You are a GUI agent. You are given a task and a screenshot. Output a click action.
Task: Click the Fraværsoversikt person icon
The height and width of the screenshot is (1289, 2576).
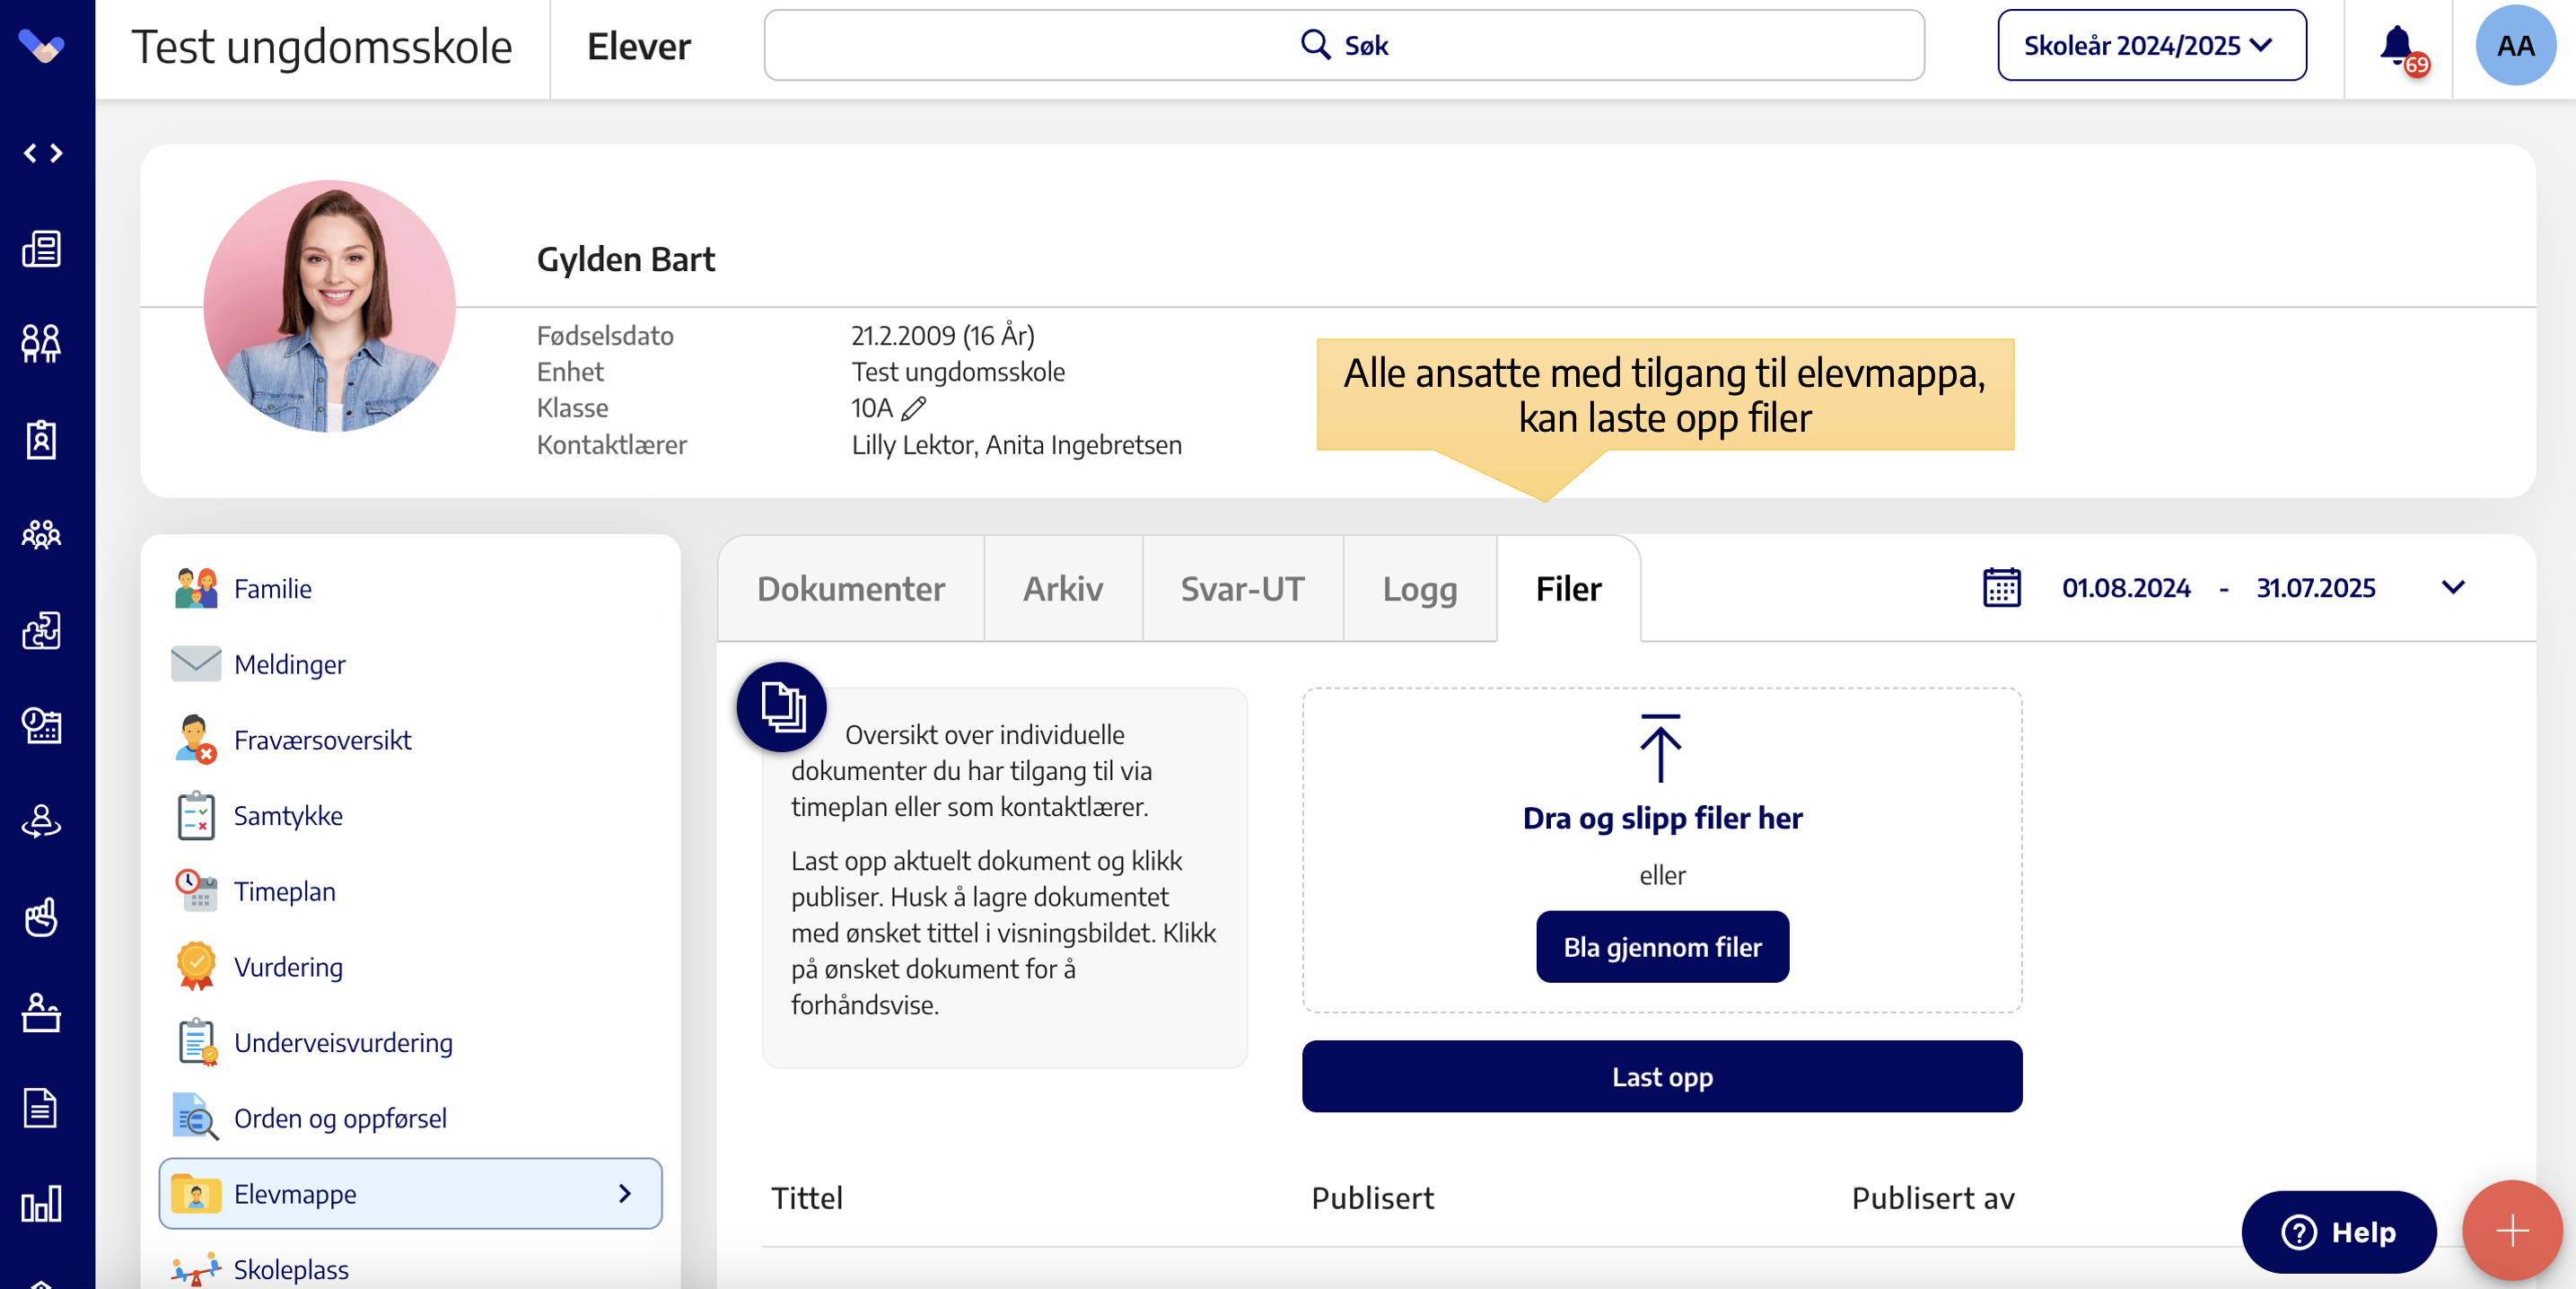[x=196, y=740]
